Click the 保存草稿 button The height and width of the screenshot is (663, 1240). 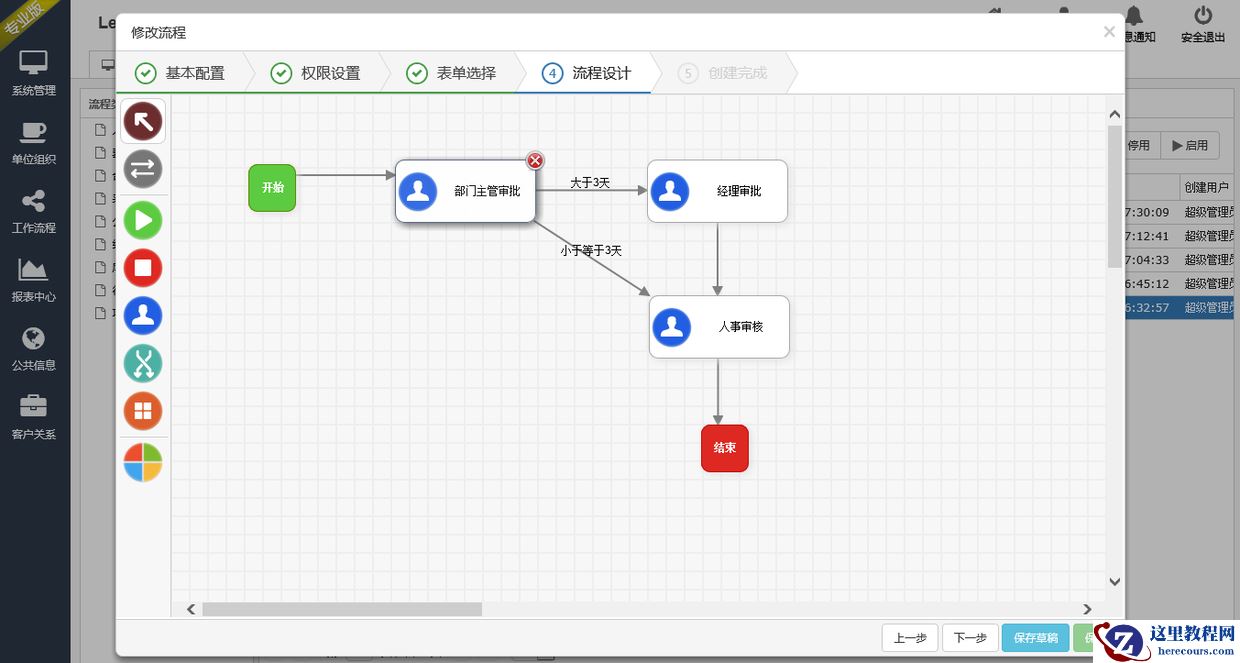[1035, 638]
